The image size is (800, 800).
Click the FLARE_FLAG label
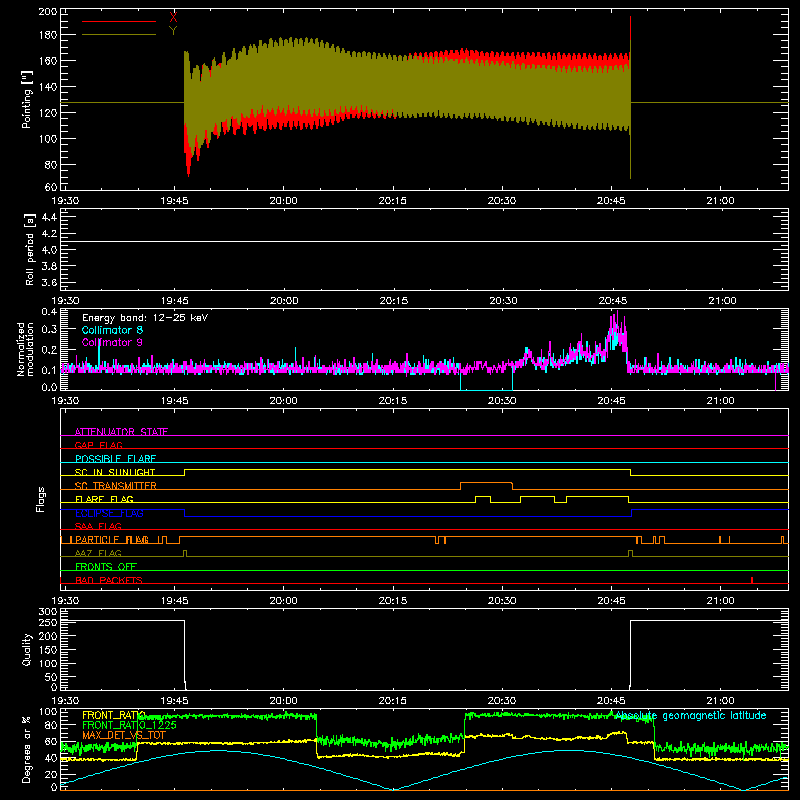104,499
